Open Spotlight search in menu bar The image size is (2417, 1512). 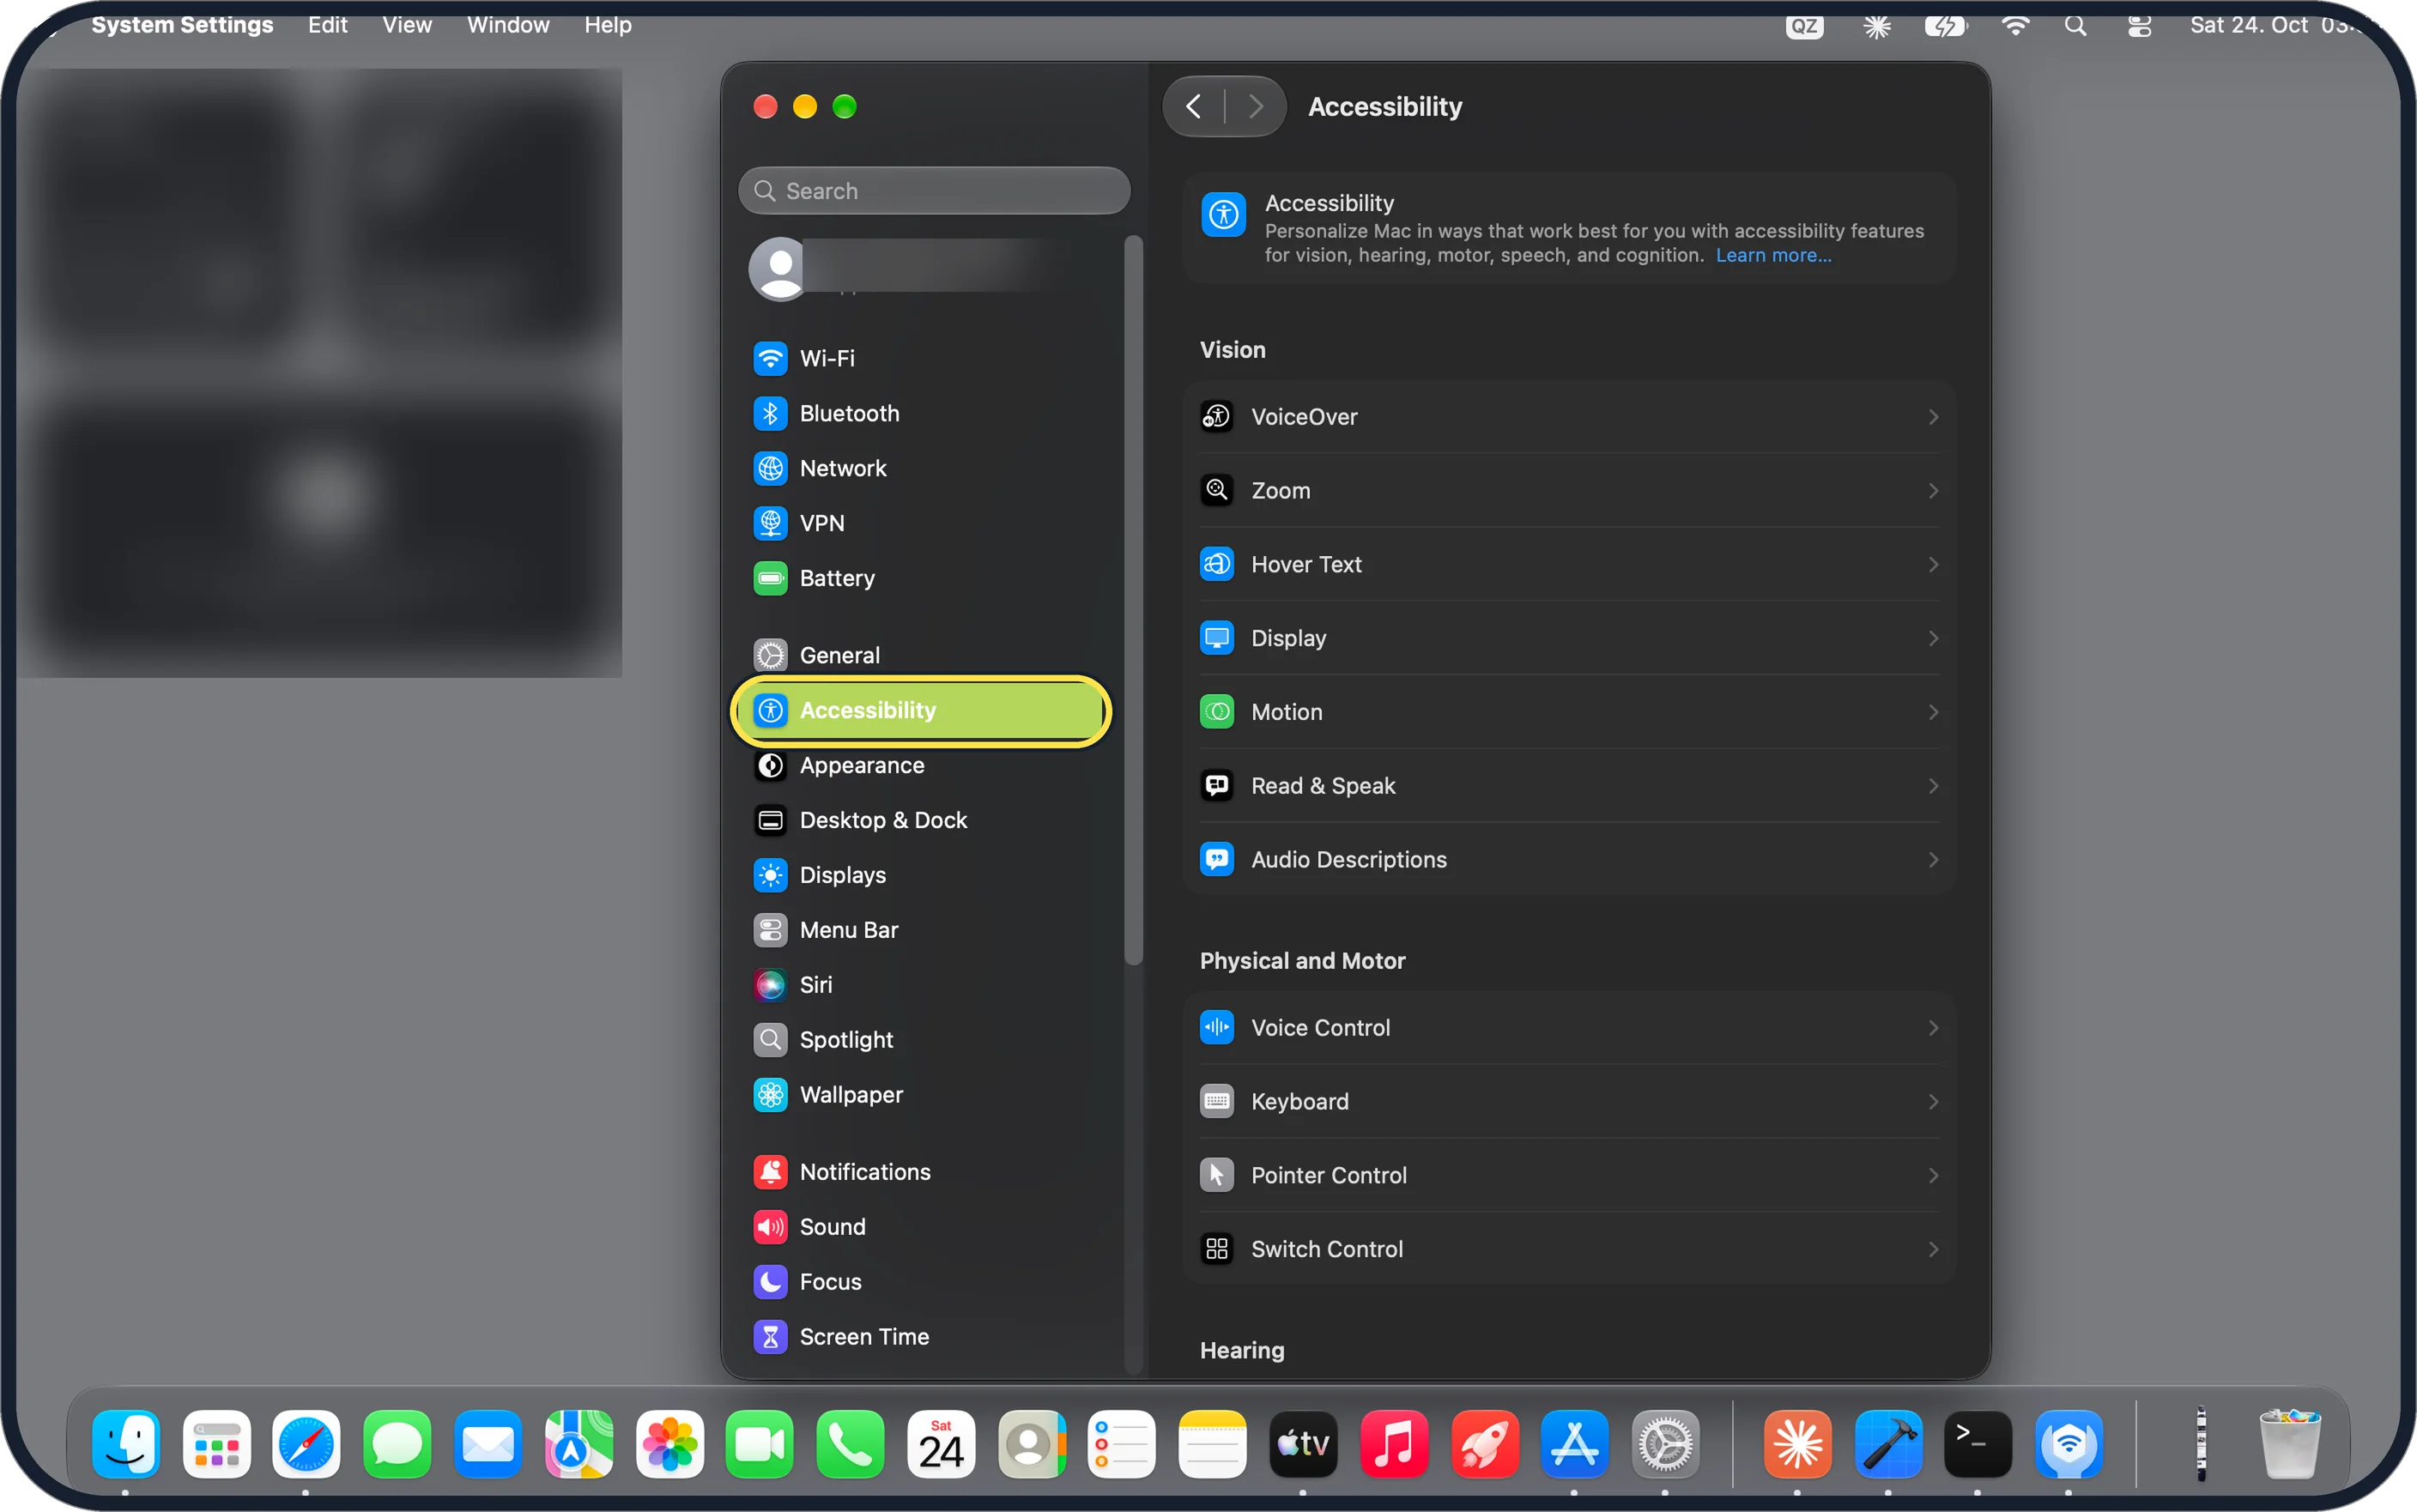pos(2076,26)
